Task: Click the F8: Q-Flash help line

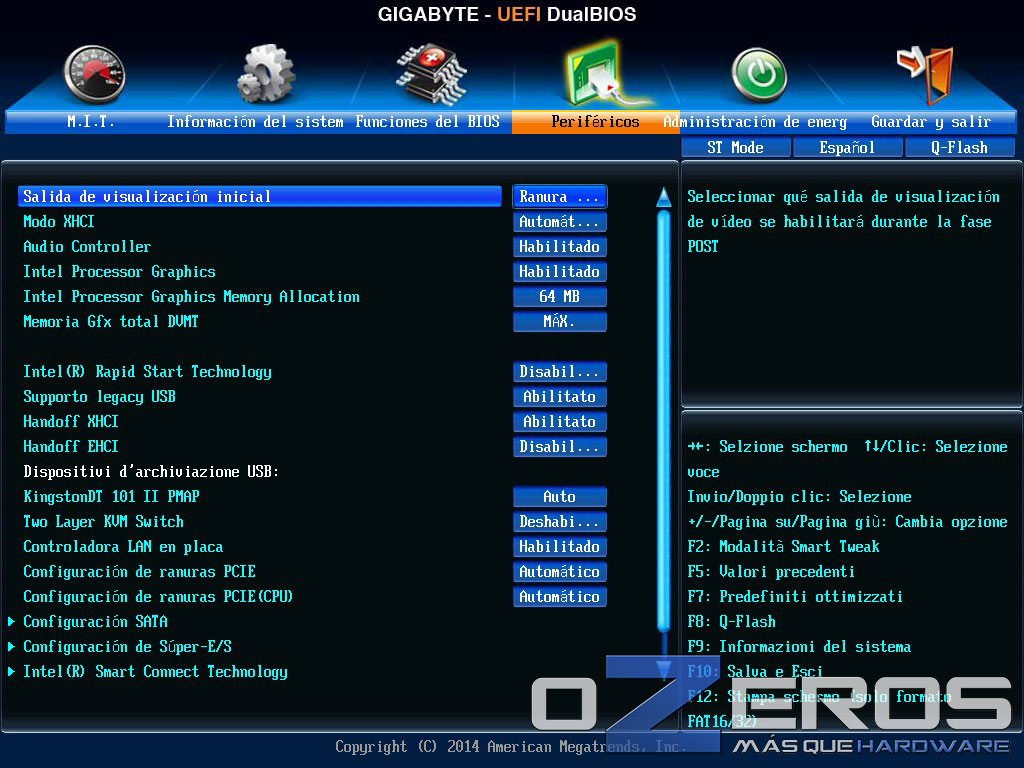Action: (731, 622)
